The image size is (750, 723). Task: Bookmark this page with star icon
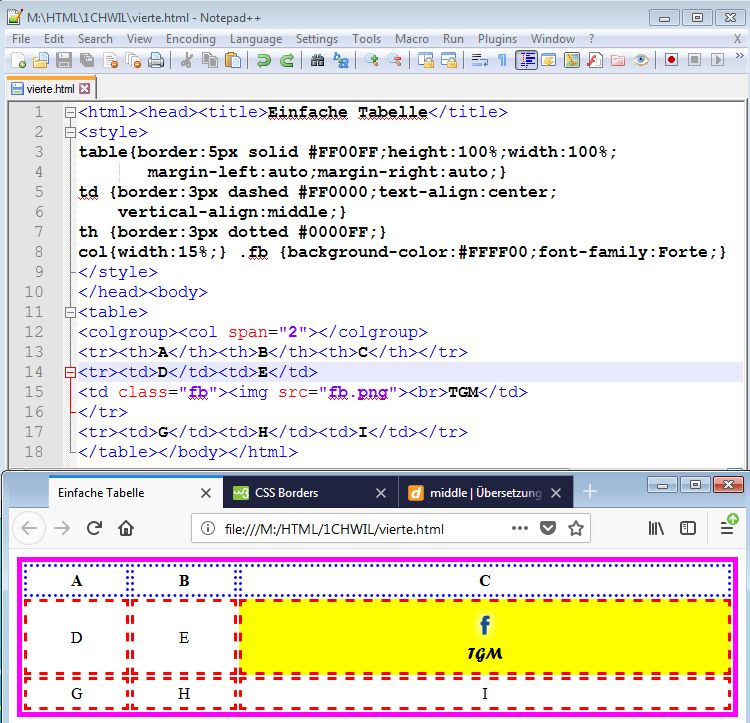576,528
